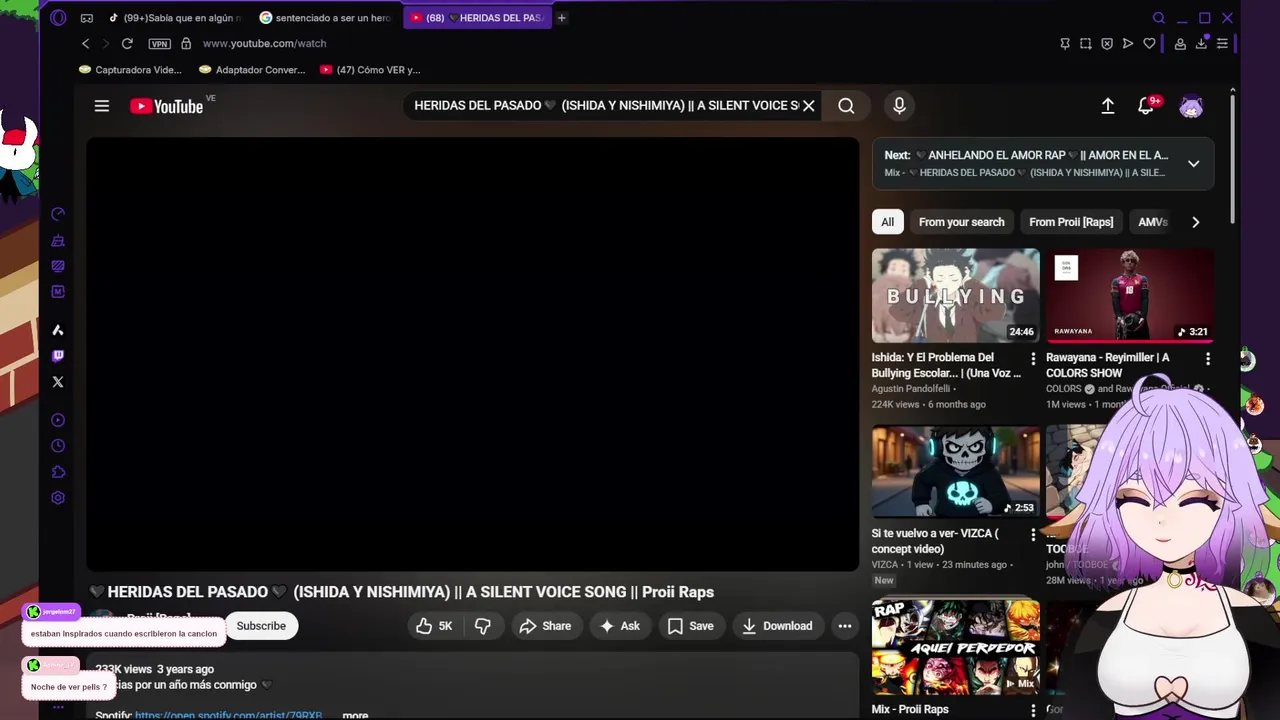Search with voice microphone button
This screenshot has height=720, width=1280.
pyautogui.click(x=899, y=106)
